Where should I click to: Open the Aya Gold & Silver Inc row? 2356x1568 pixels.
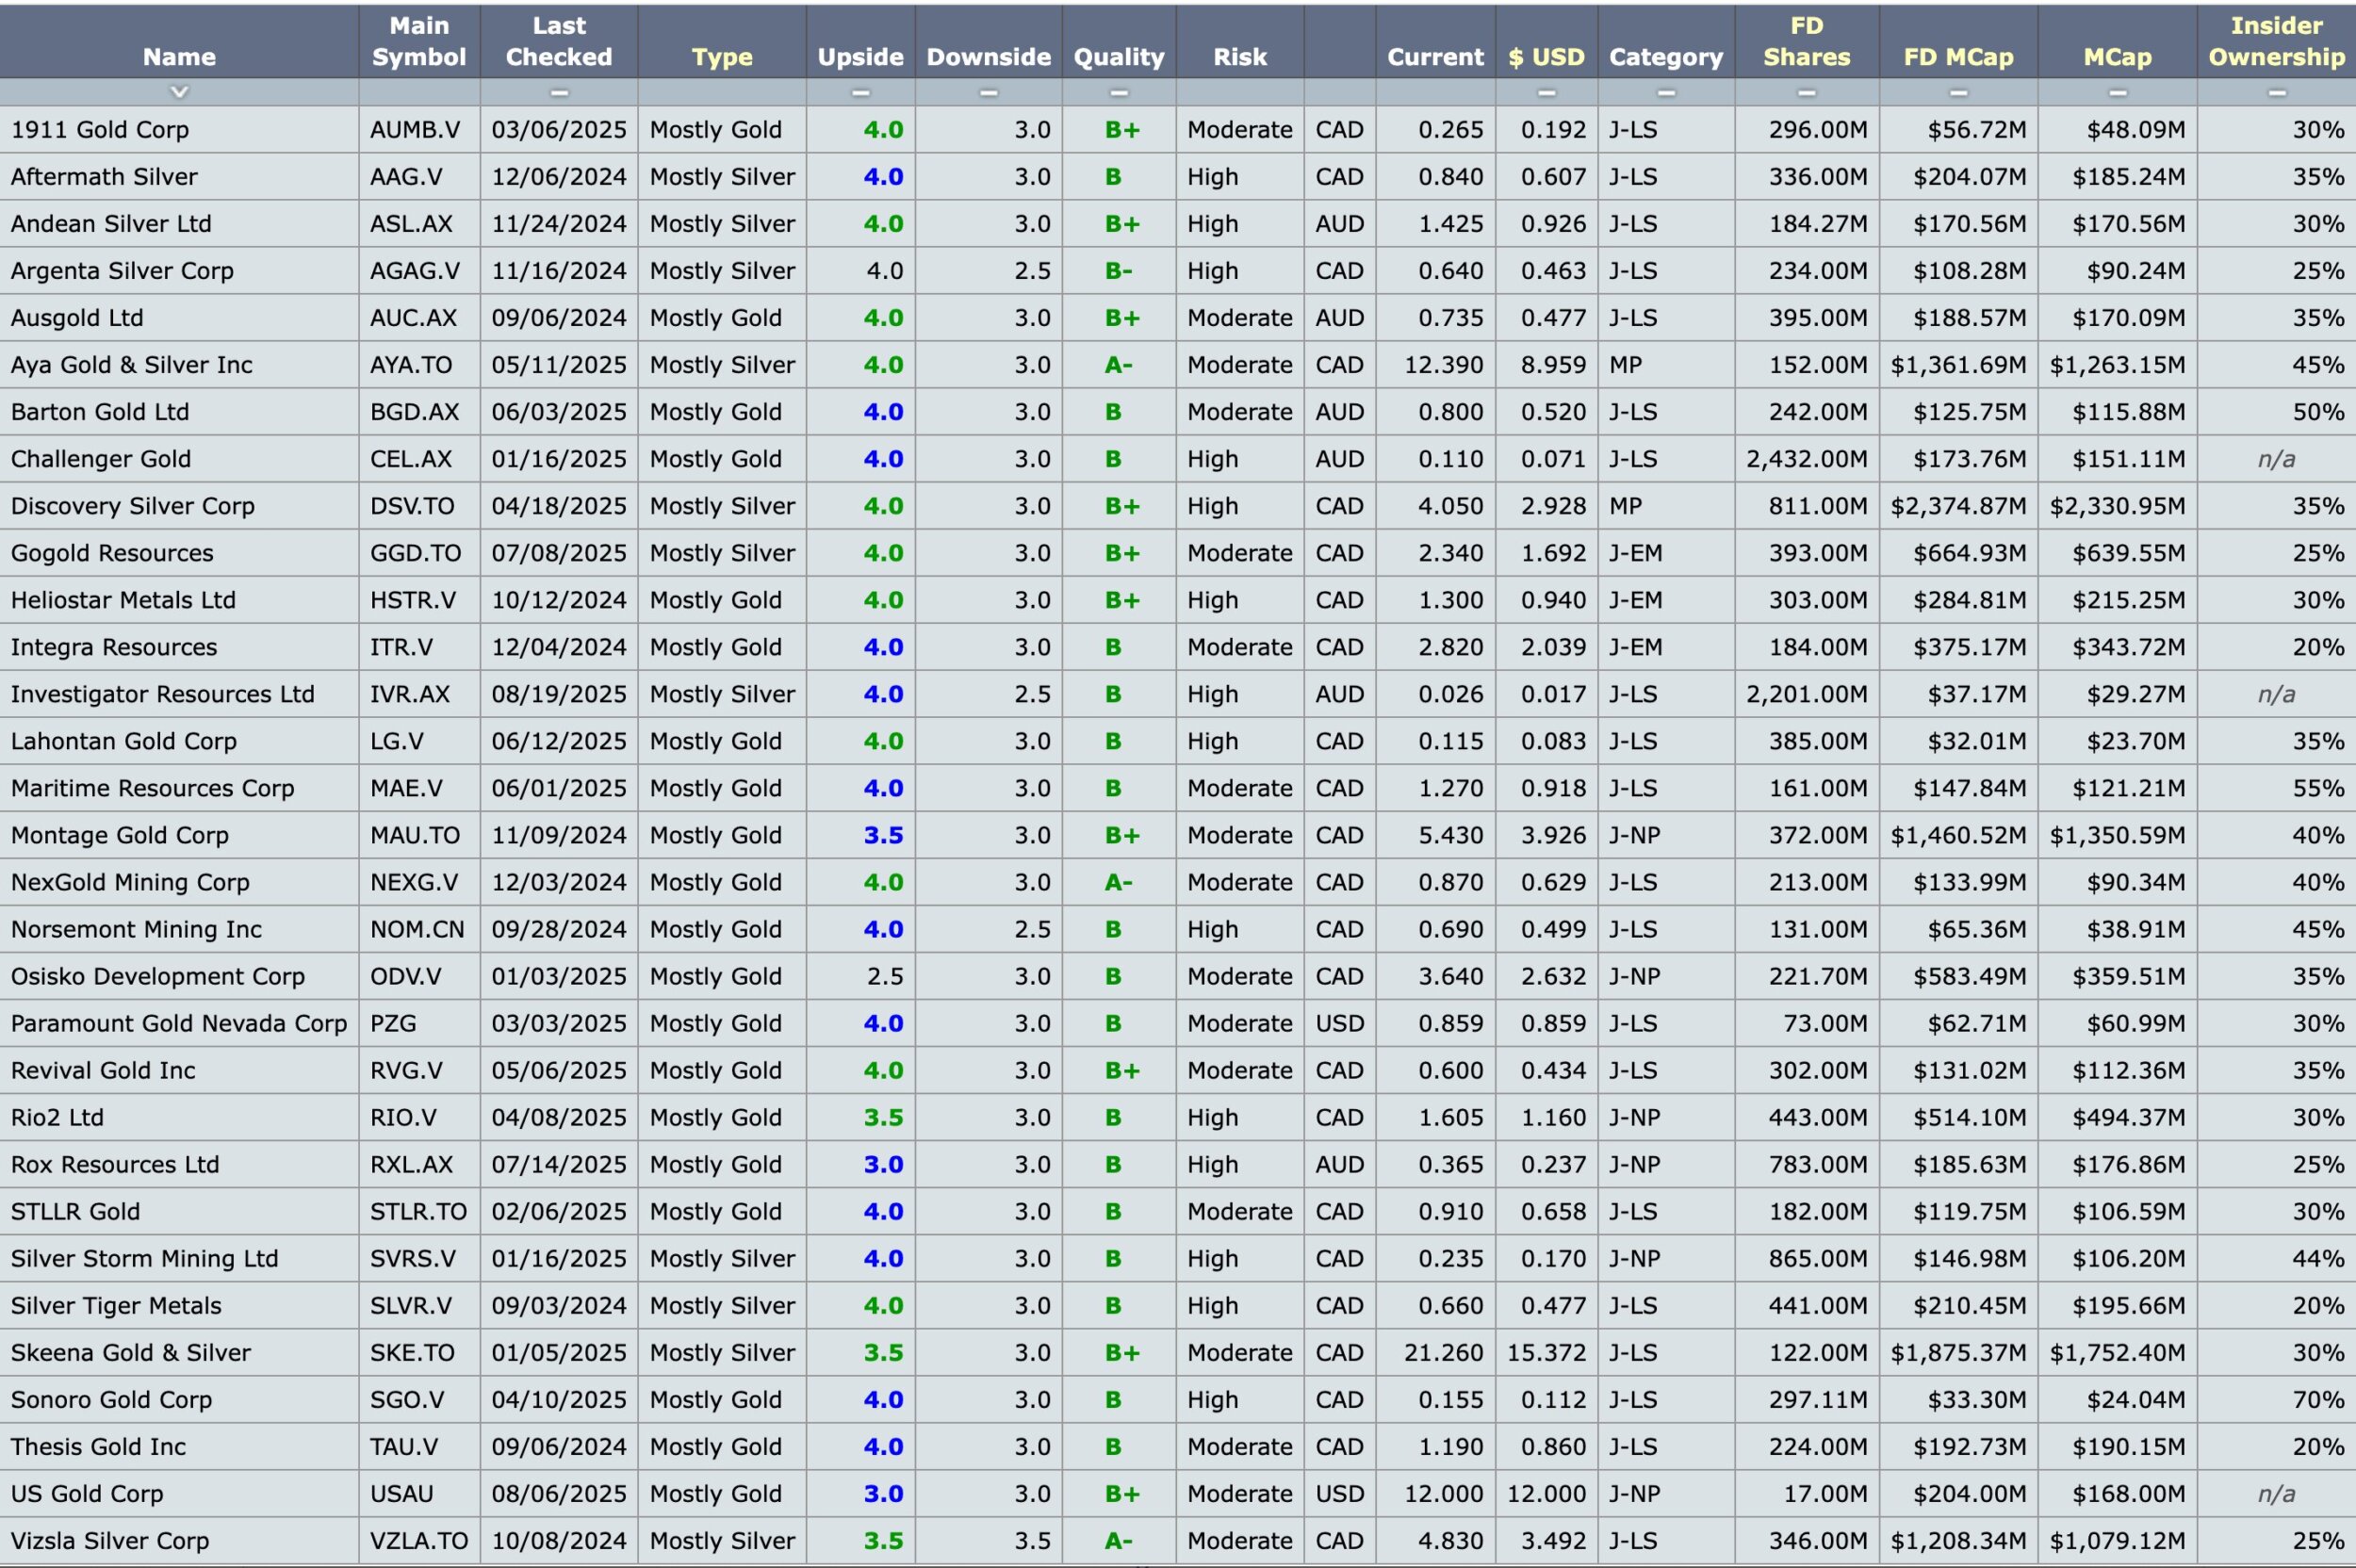[132, 365]
